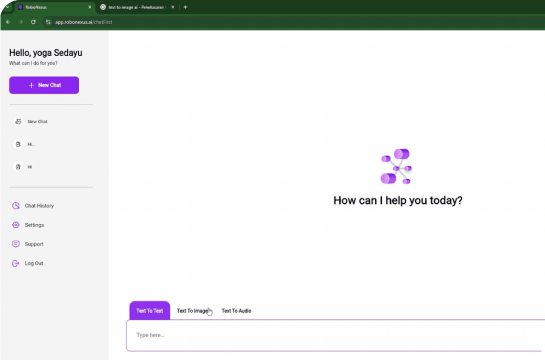Click the site info icon in the address bar
This screenshot has height=360, width=545.
(48, 22)
